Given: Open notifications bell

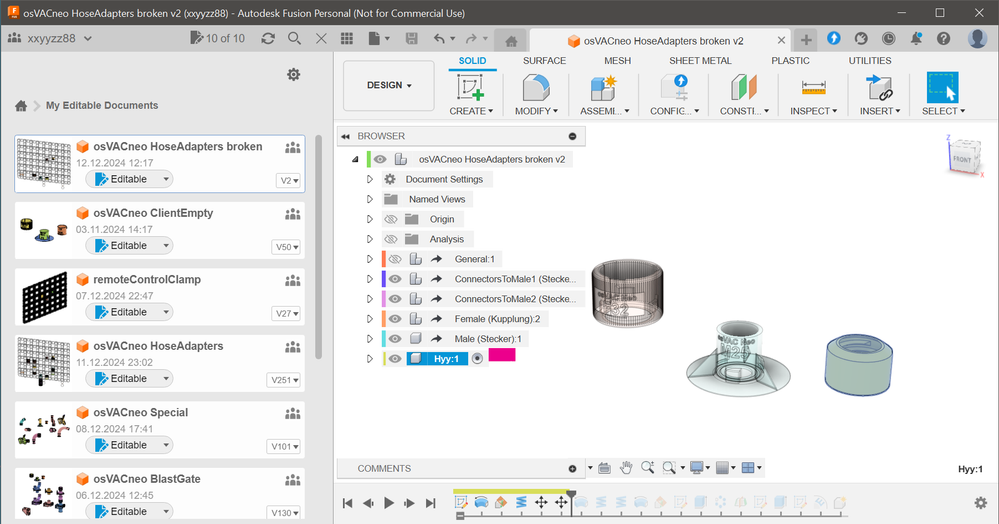Looking at the screenshot, I should 916,38.
